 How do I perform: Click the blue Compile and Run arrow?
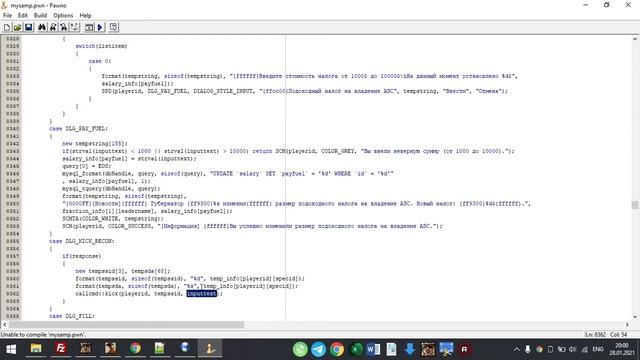coord(100,27)
